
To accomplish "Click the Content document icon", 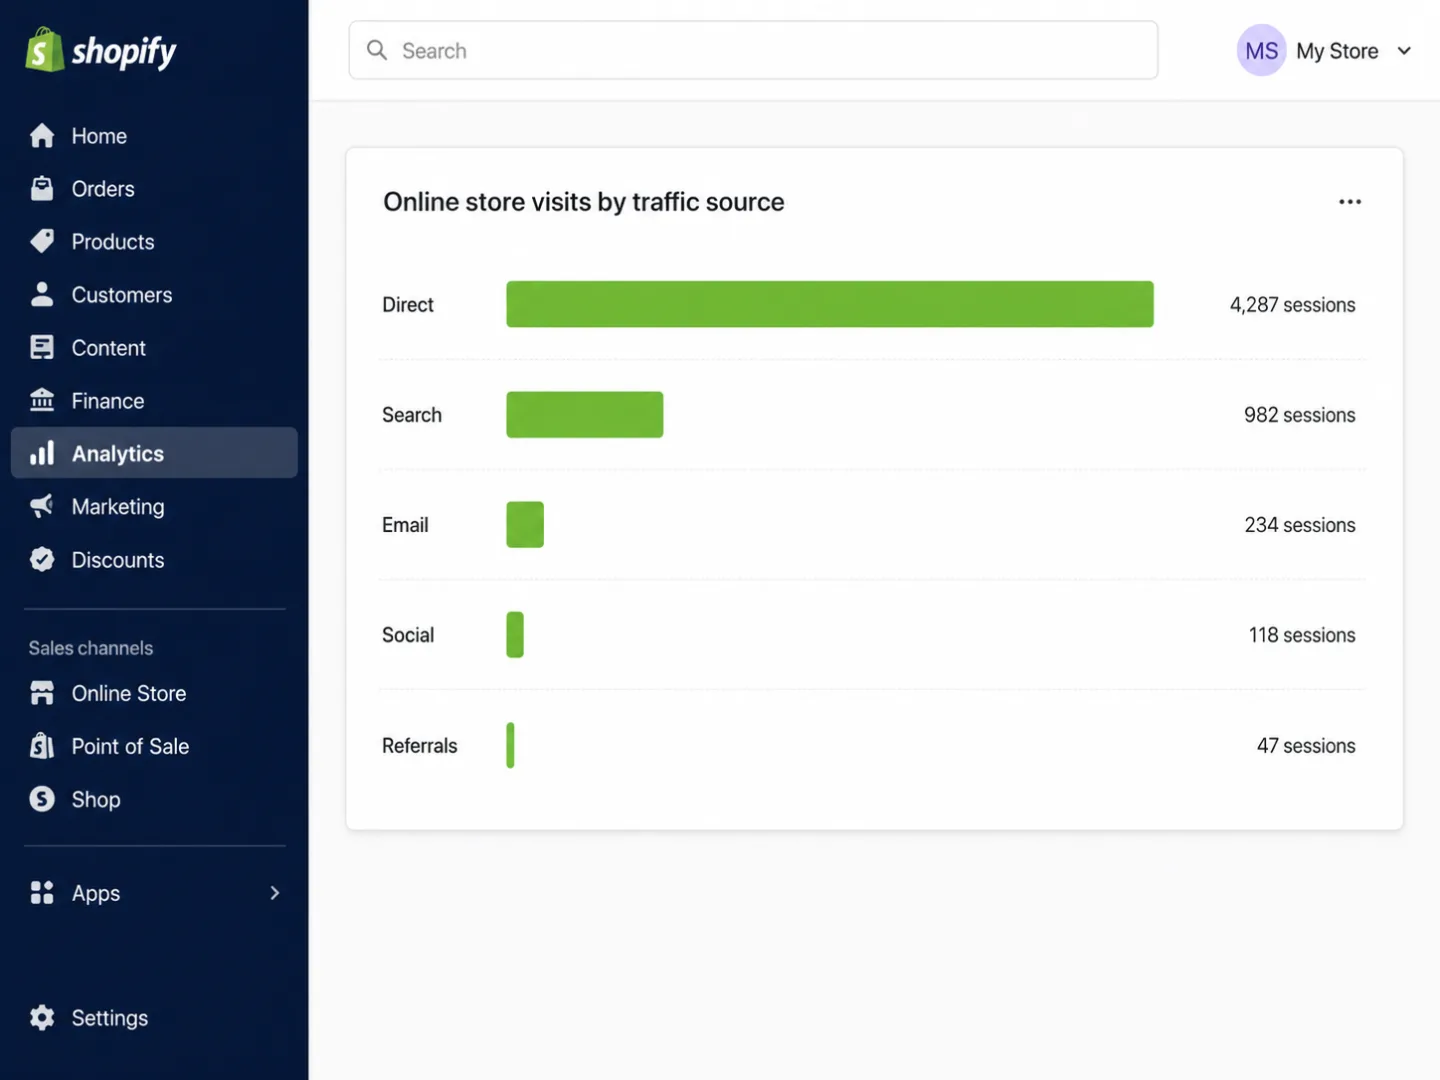I will tap(42, 348).
